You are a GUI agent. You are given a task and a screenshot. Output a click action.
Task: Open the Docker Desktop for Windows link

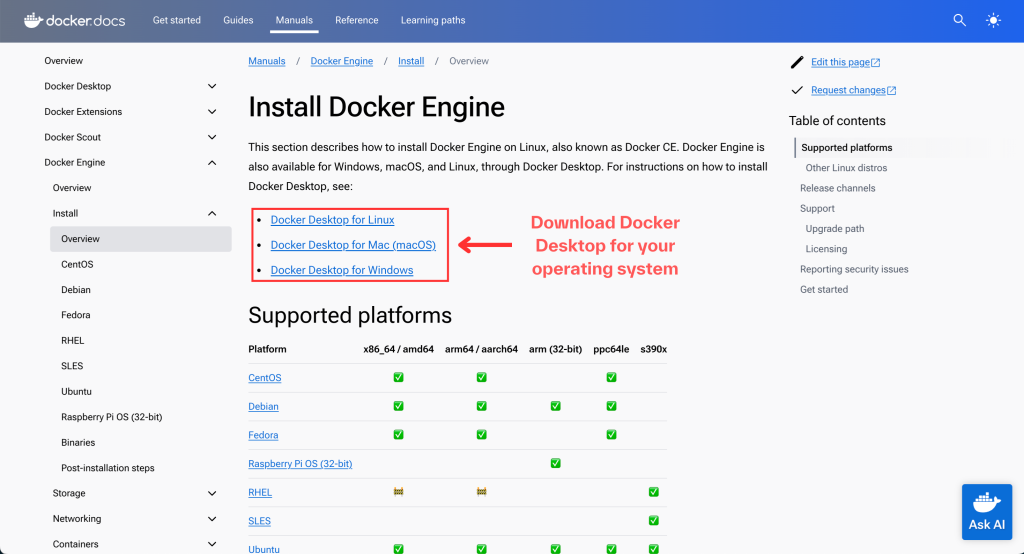[342, 270]
